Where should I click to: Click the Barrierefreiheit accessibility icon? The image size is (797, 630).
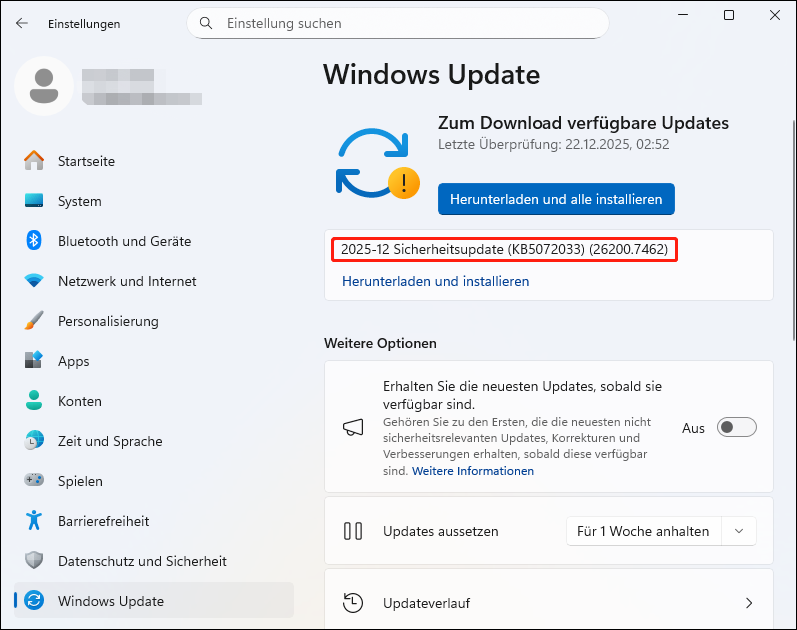pyautogui.click(x=34, y=520)
